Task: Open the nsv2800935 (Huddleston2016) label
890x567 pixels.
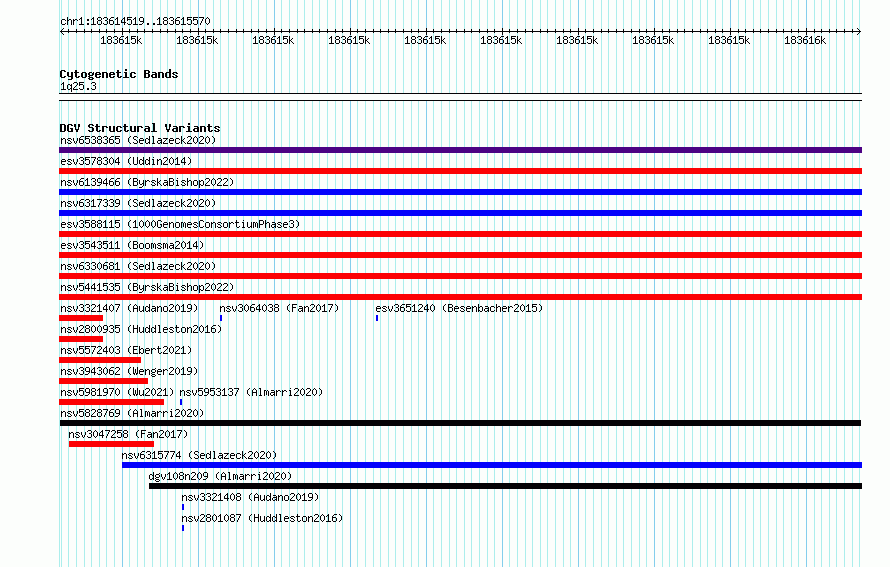Action: point(141,329)
